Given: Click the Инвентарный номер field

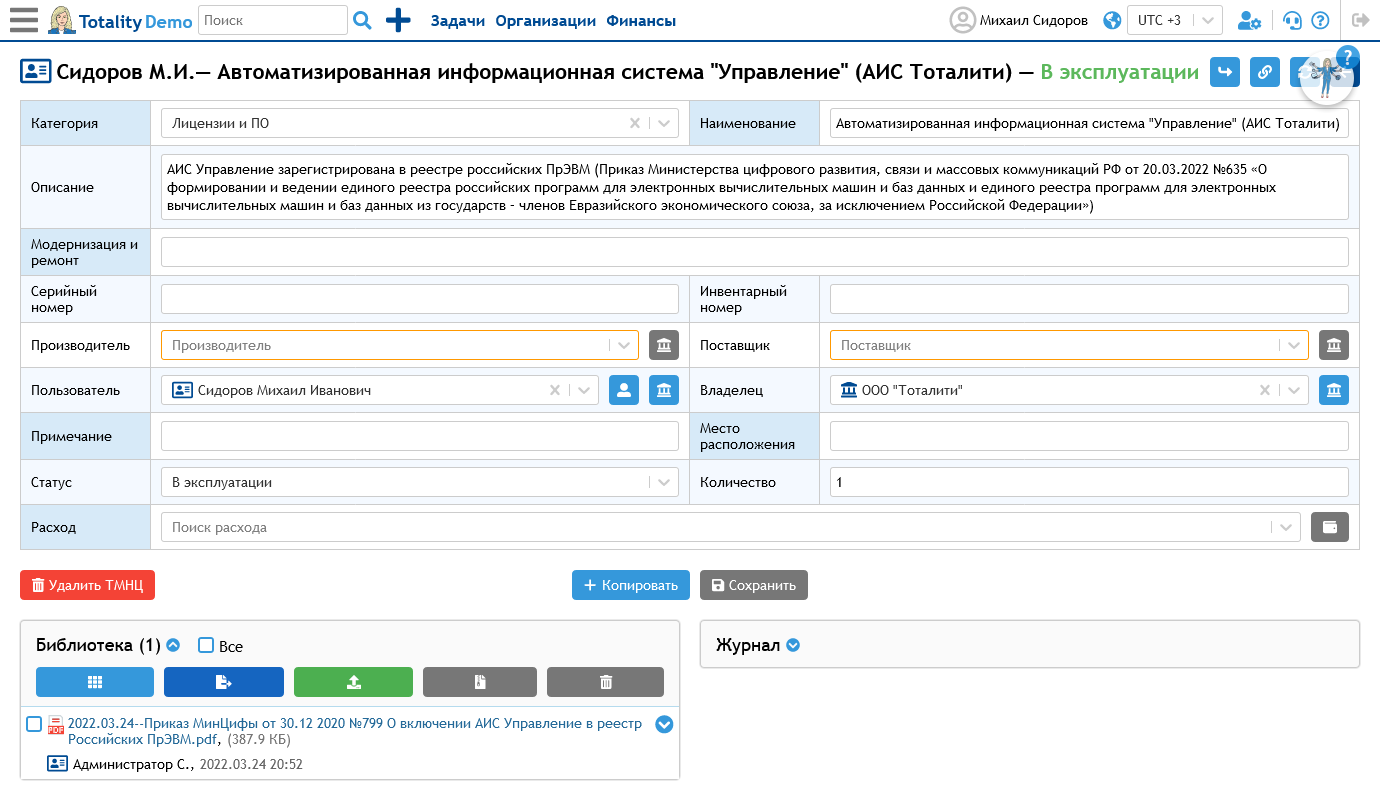Looking at the screenshot, I should [x=1089, y=299].
